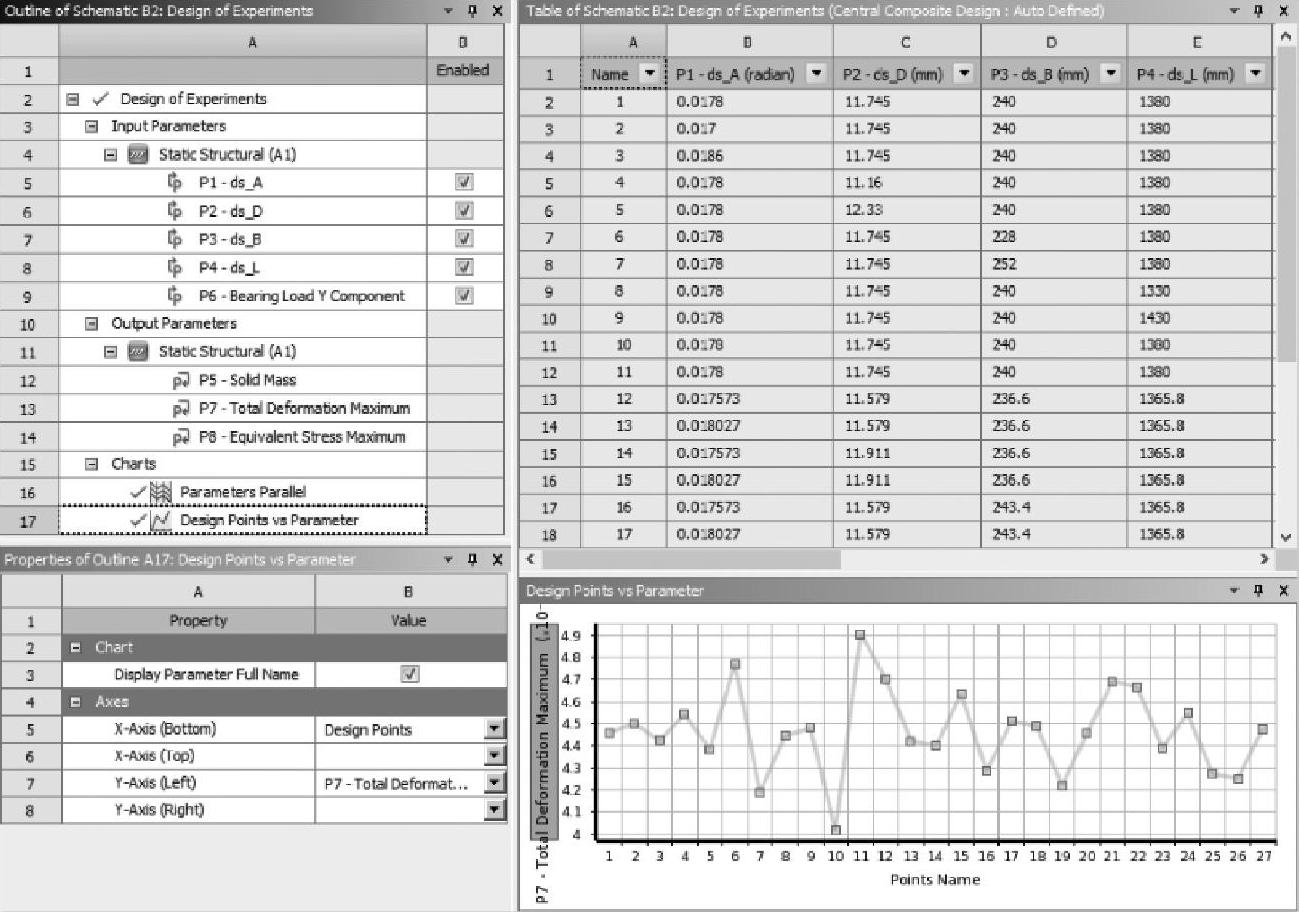Toggle the P3 - ds_B Enabled checkbox
The height and width of the screenshot is (912, 1299).
(x=464, y=239)
